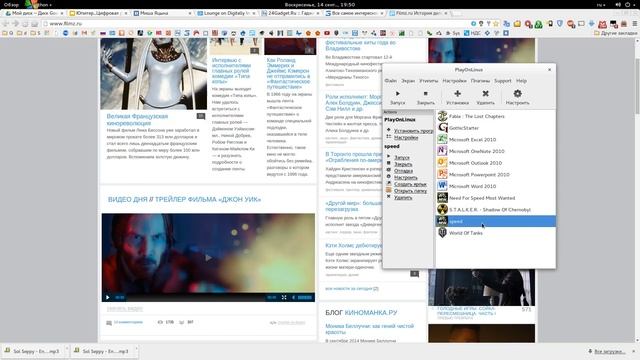
Task: Select Need For Speed Most Wanted icon
Action: (442, 198)
